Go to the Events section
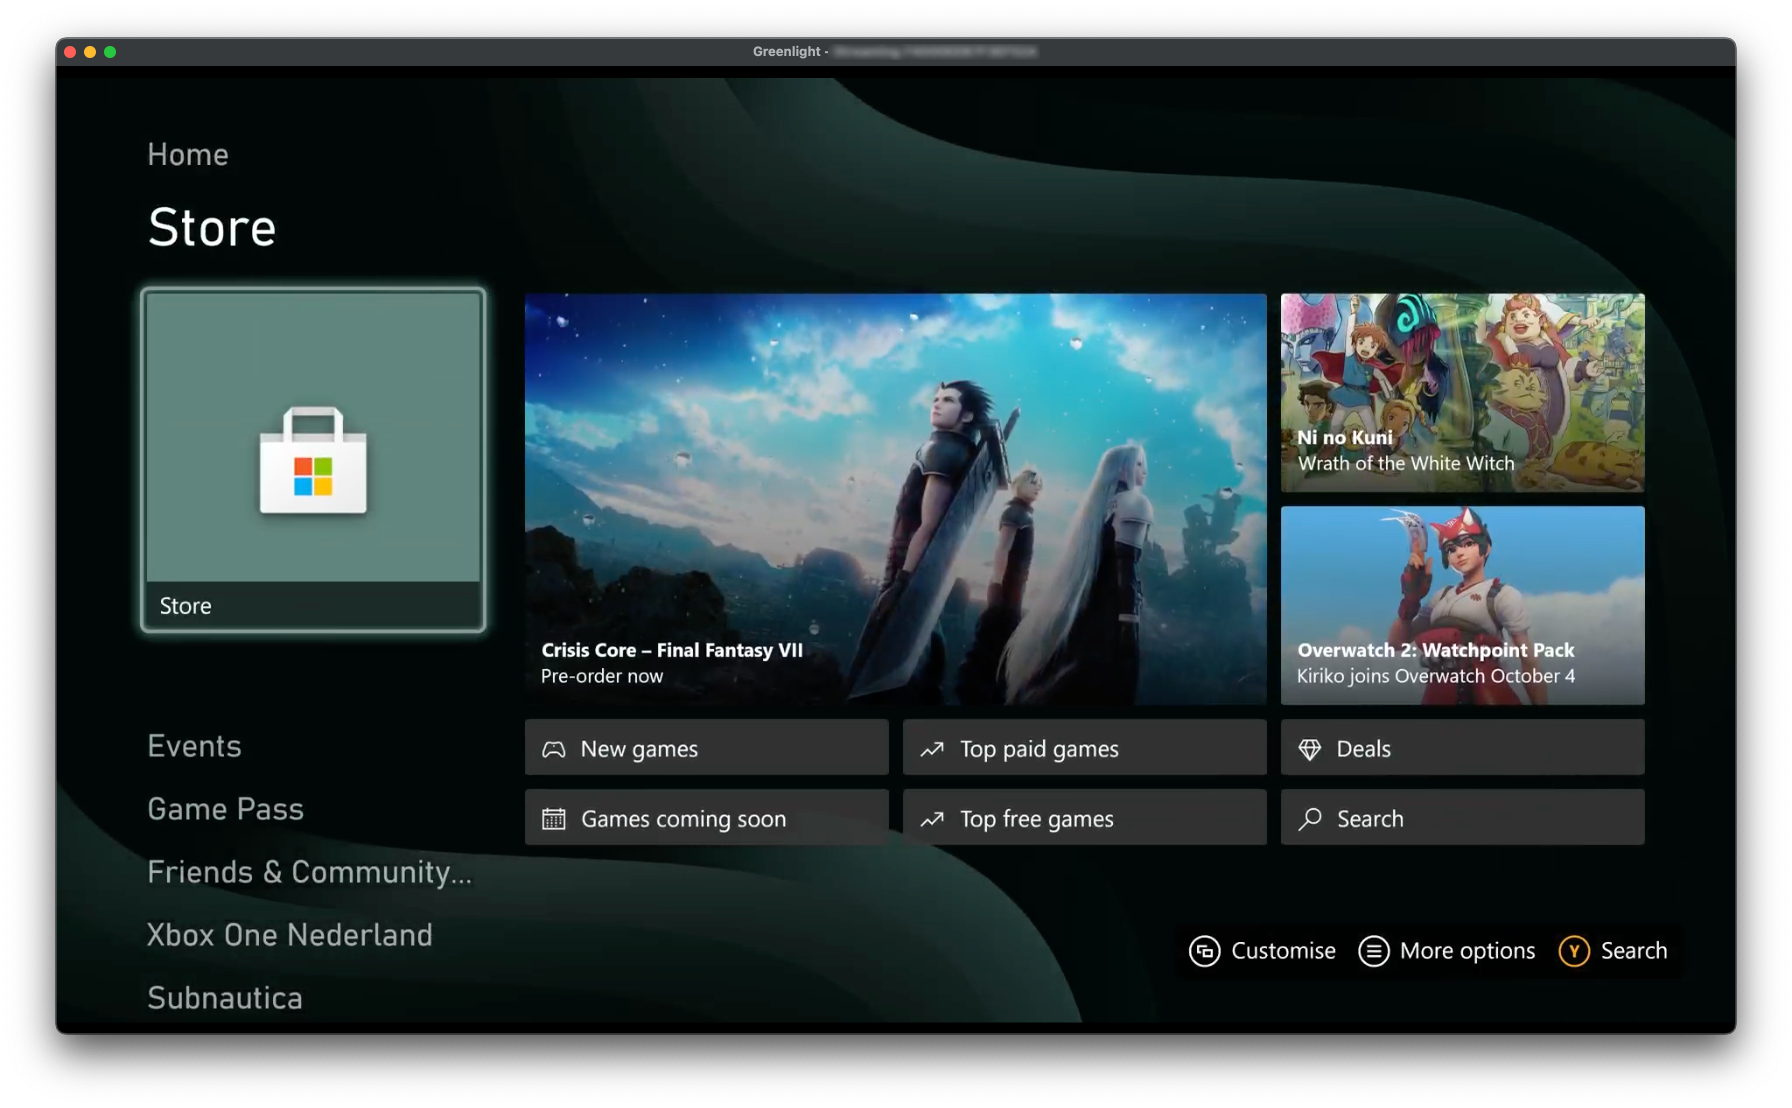The image size is (1792, 1108). [x=194, y=746]
